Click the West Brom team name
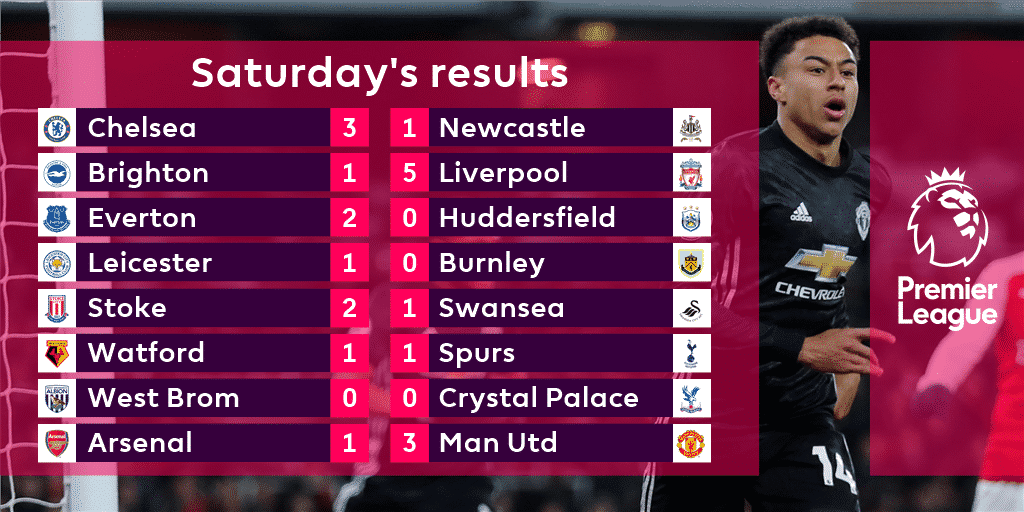This screenshot has width=1024, height=512. (x=163, y=398)
